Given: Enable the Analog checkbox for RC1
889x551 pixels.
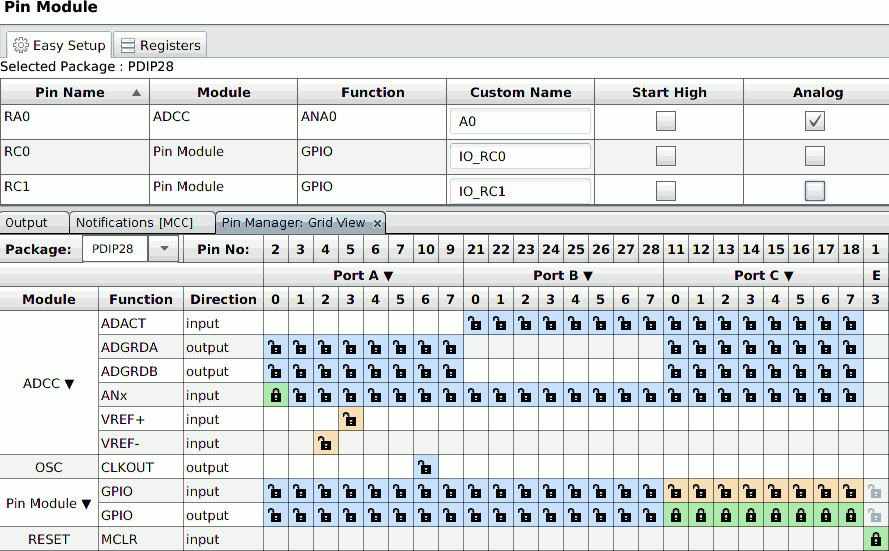Looking at the screenshot, I should point(815,191).
